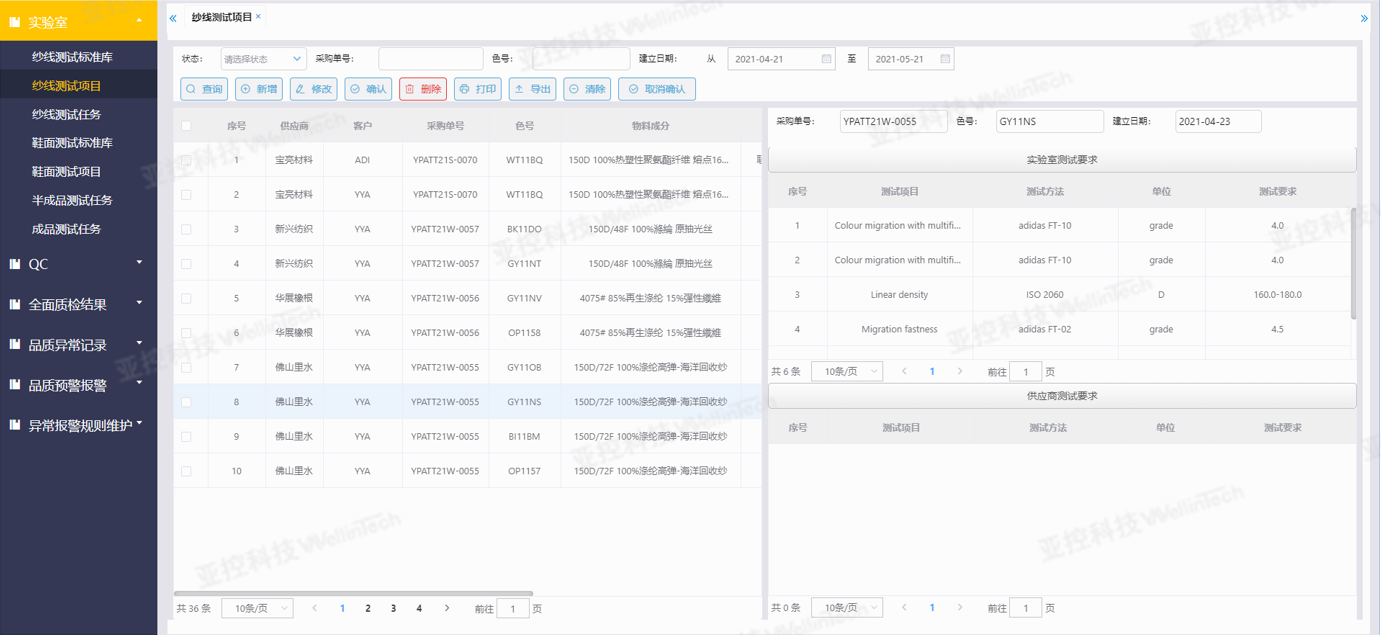This screenshot has width=1381, height=635.
Task: Go to page 4 of left table
Action: (419, 608)
